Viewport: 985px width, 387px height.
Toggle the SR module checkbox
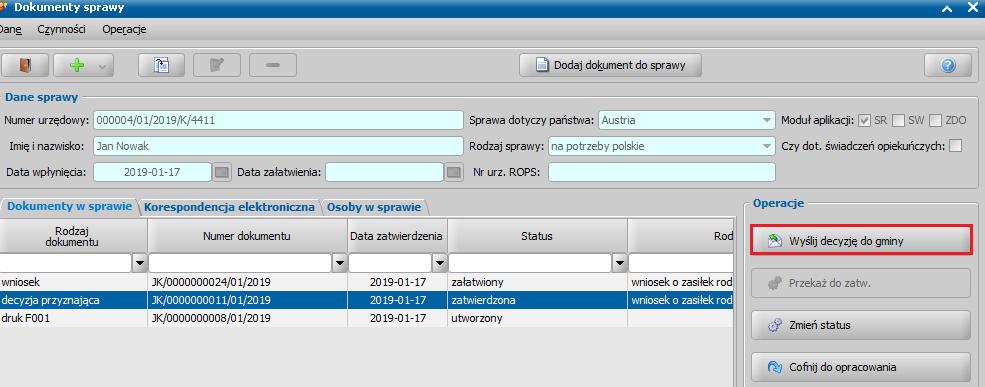coord(864,120)
